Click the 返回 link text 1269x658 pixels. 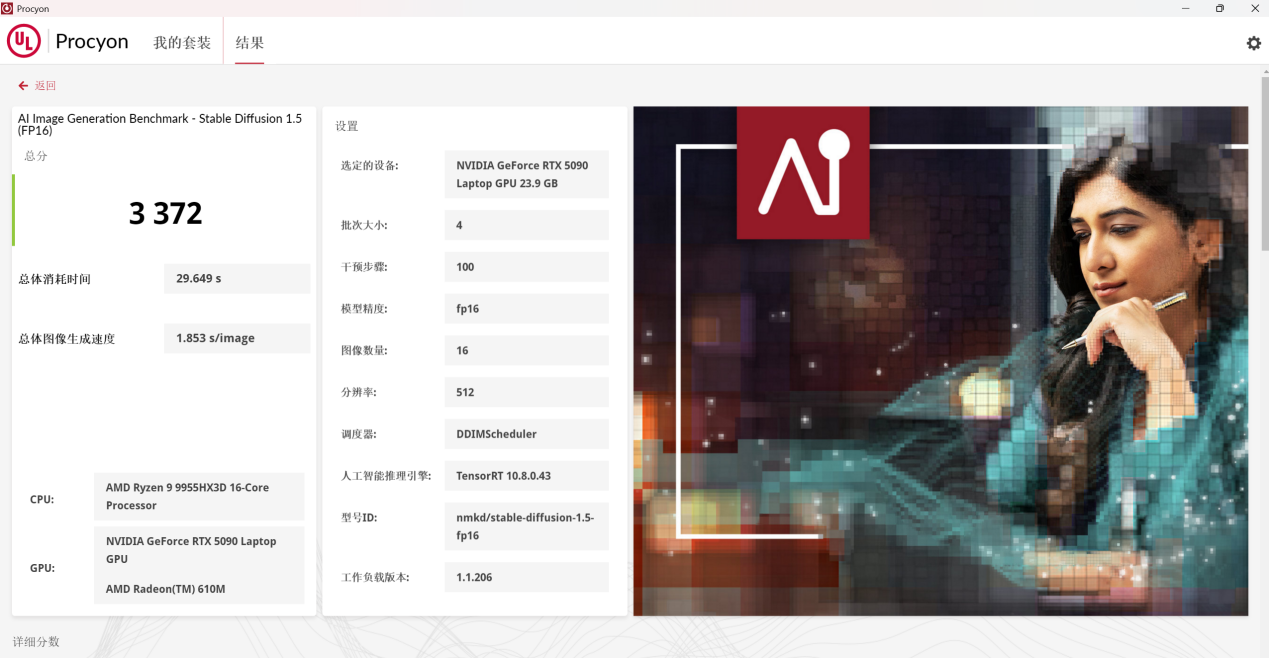click(x=46, y=86)
